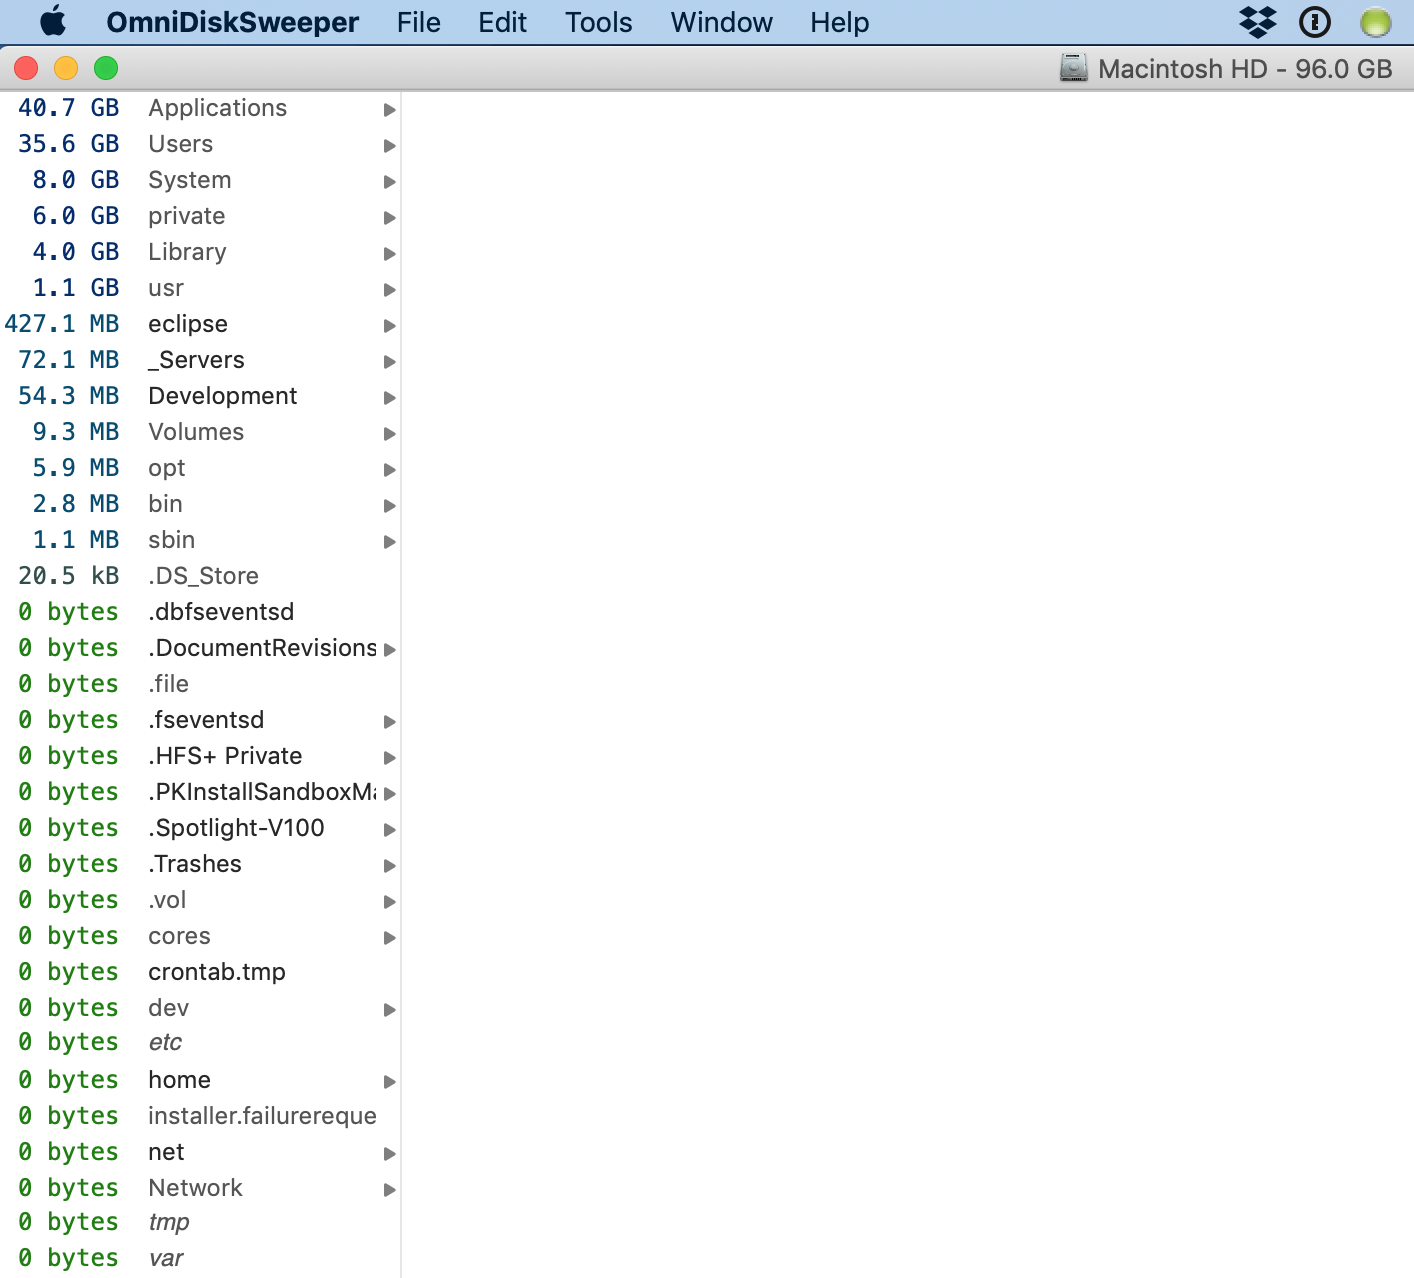Select the usr folder name
Image resolution: width=1414 pixels, height=1278 pixels.
click(x=166, y=288)
